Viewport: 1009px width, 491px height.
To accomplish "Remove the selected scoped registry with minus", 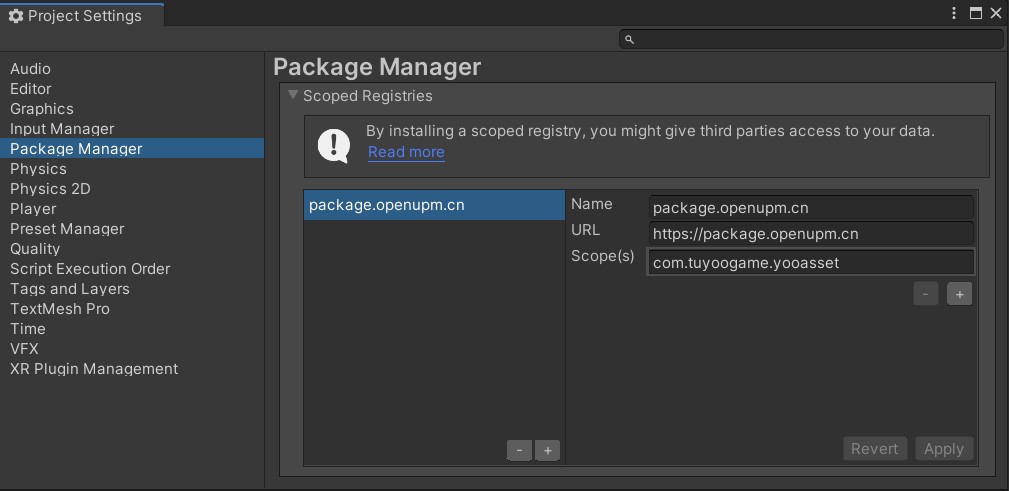I will pos(519,450).
